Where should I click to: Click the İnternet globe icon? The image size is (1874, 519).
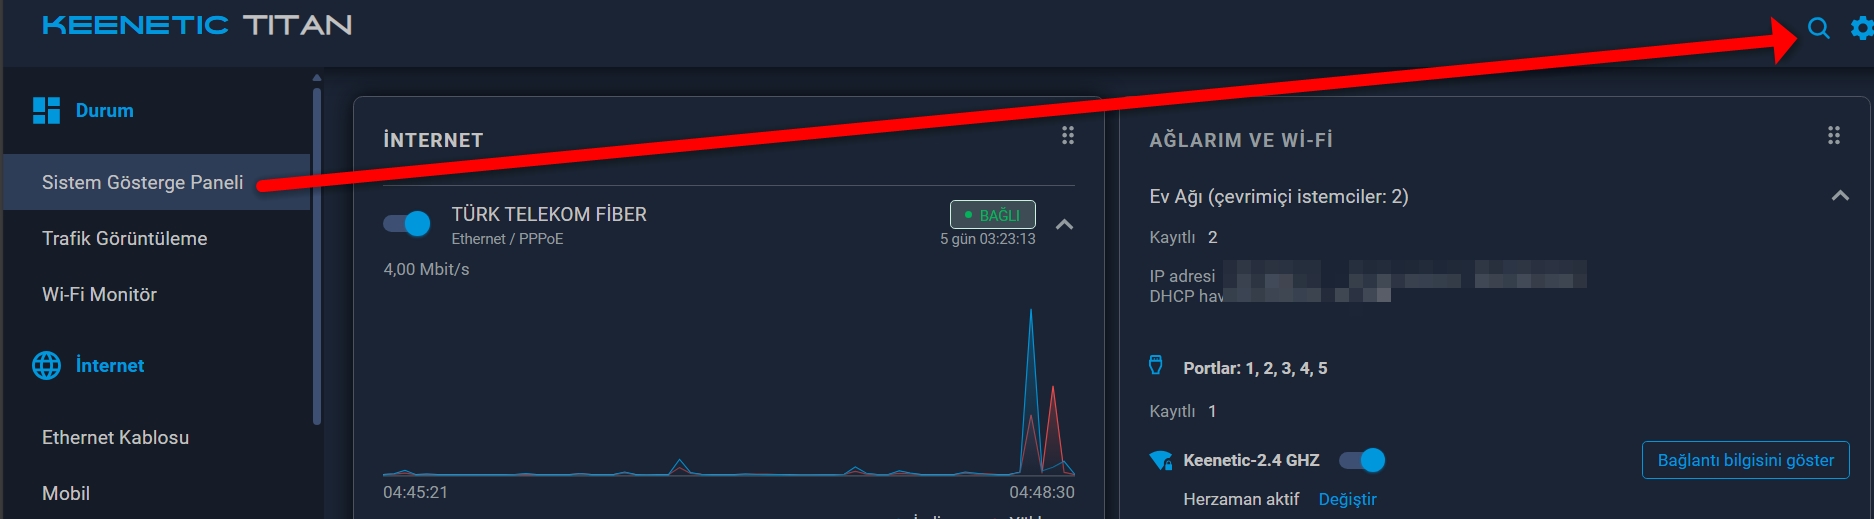tap(46, 365)
